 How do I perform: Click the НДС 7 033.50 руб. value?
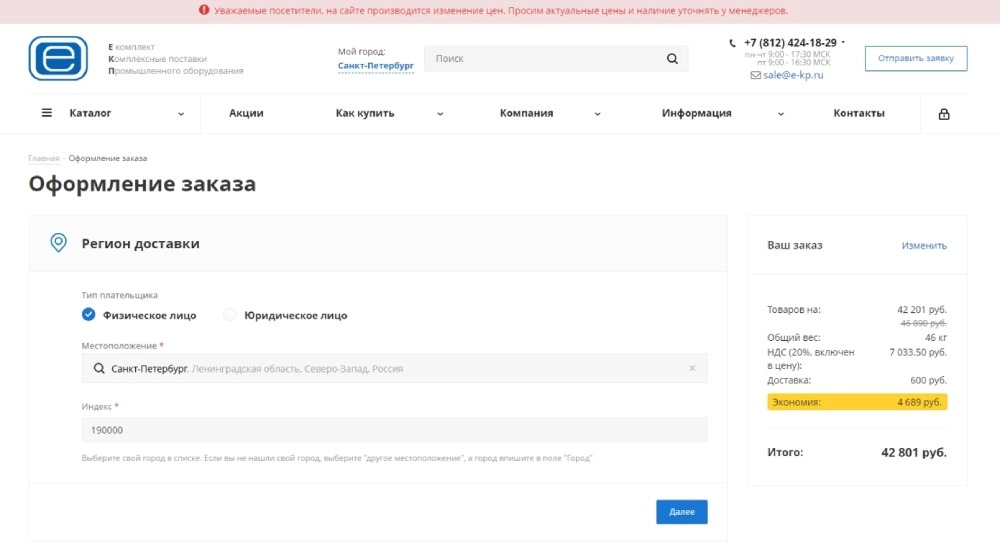918,352
